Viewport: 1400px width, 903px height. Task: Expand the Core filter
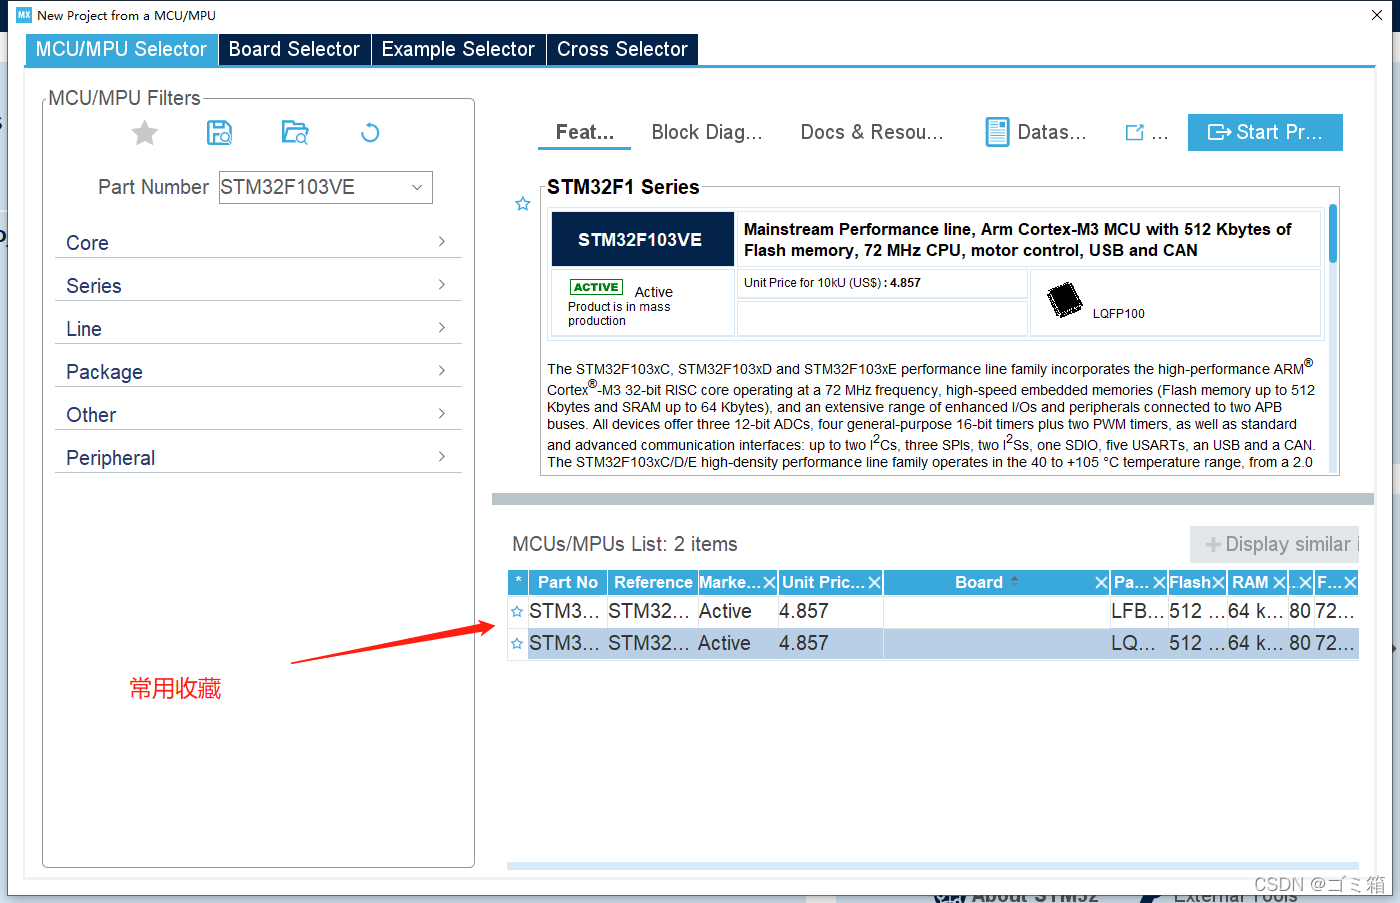pos(258,243)
